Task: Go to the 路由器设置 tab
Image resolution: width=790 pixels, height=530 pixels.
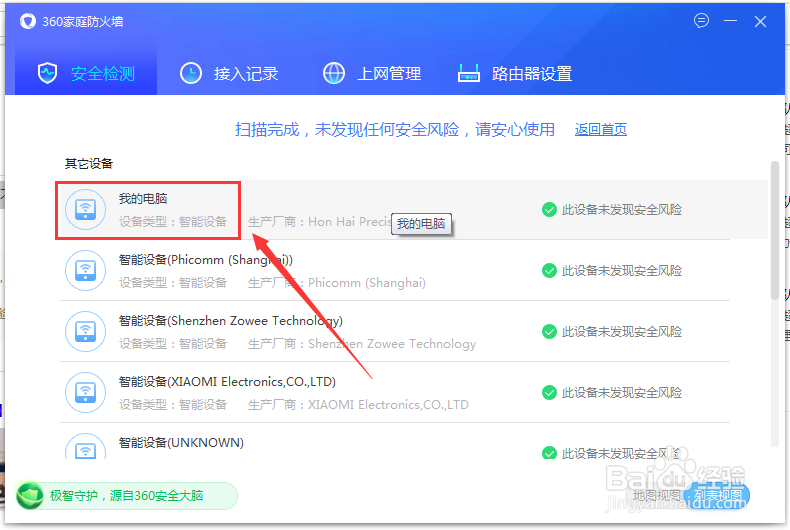Action: click(515, 74)
